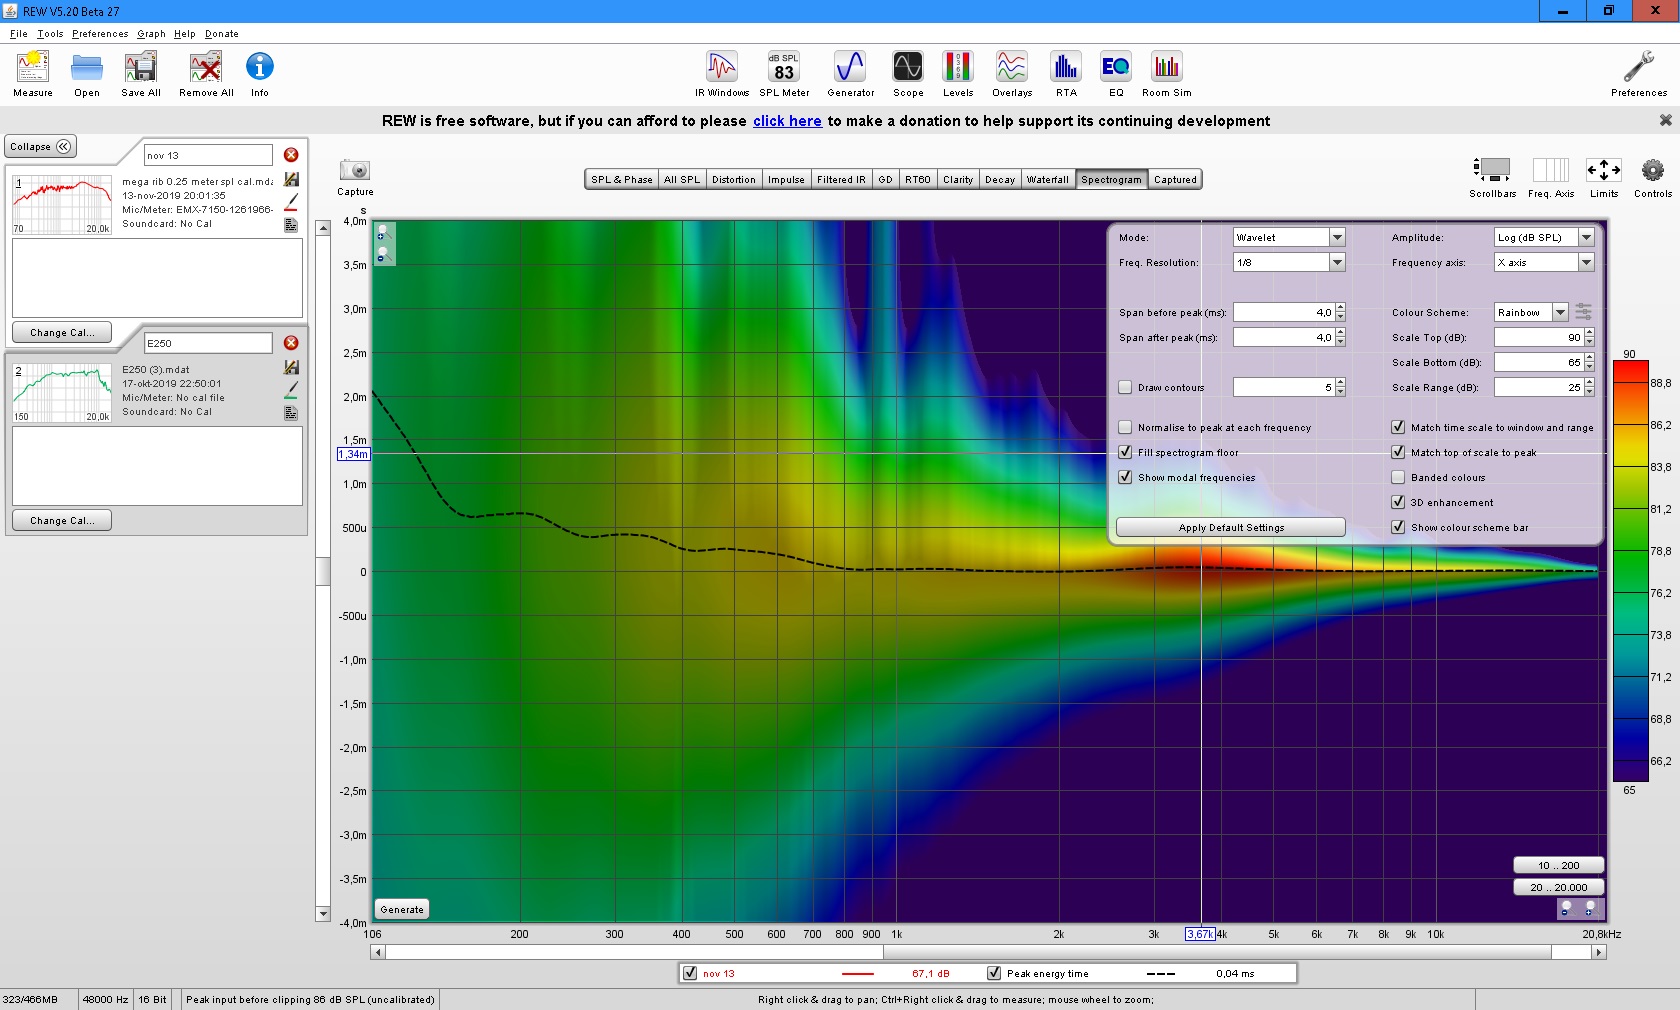Open IR Windows settings
The height and width of the screenshot is (1010, 1680).
pos(722,74)
